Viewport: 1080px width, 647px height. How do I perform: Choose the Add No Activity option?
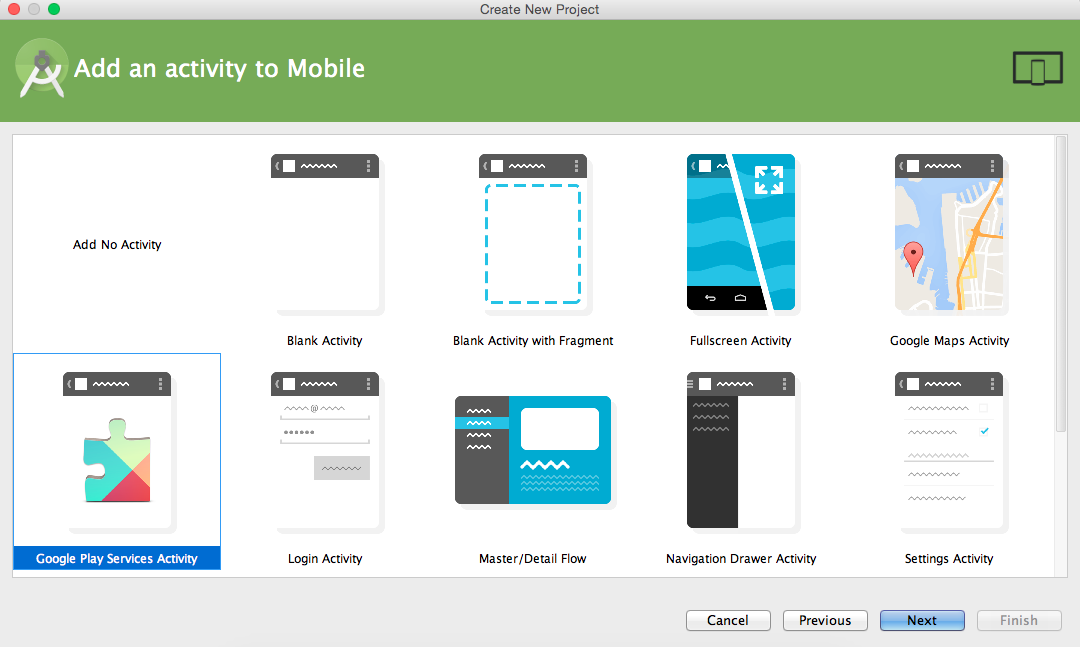[117, 245]
